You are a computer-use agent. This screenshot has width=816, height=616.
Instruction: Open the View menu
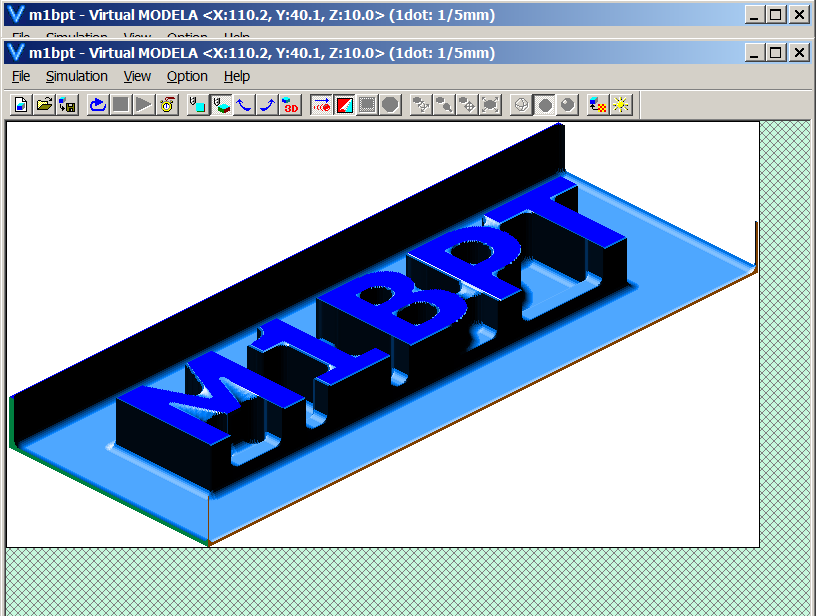pyautogui.click(x=136, y=76)
